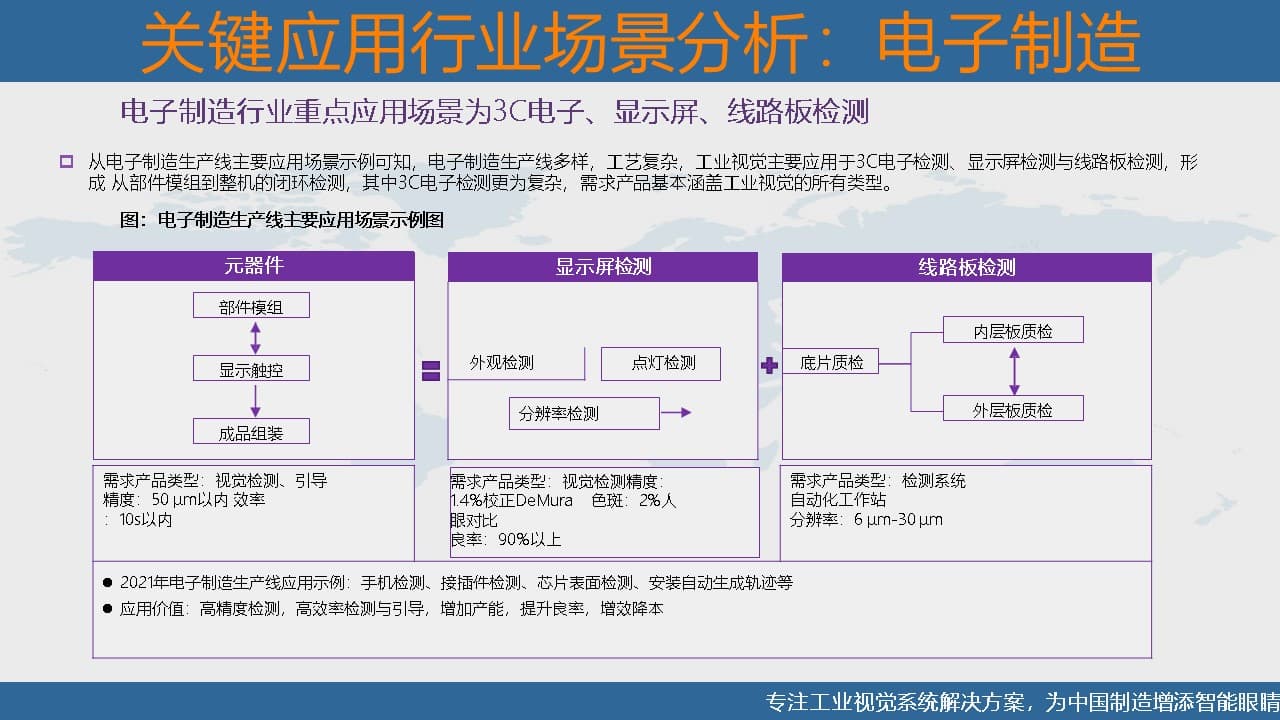Click the purple equals sign between diagrams
This screenshot has height=720, width=1280.
(431, 371)
